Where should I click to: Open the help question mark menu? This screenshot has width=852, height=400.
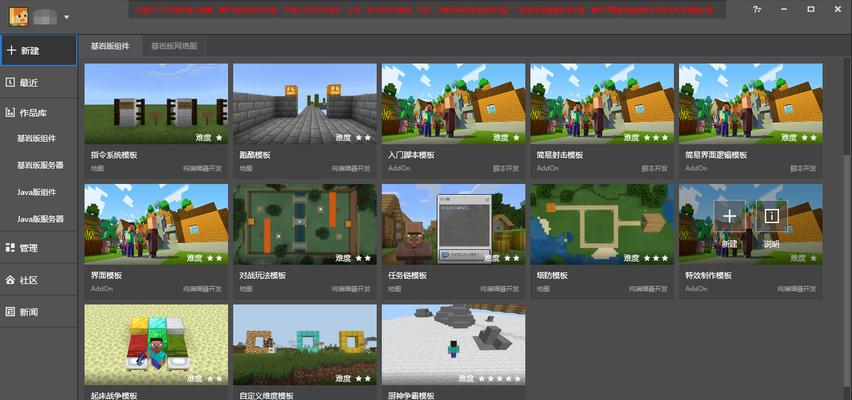[x=756, y=10]
